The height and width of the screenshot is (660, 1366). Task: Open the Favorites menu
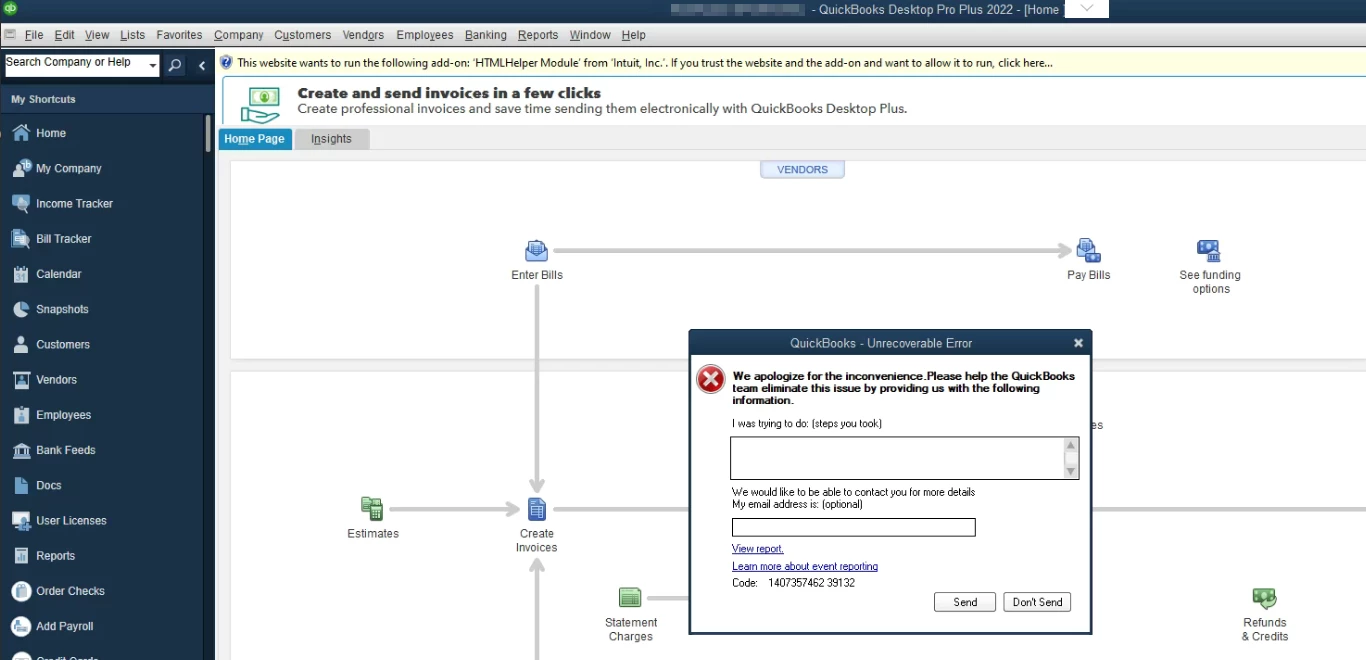coord(179,35)
